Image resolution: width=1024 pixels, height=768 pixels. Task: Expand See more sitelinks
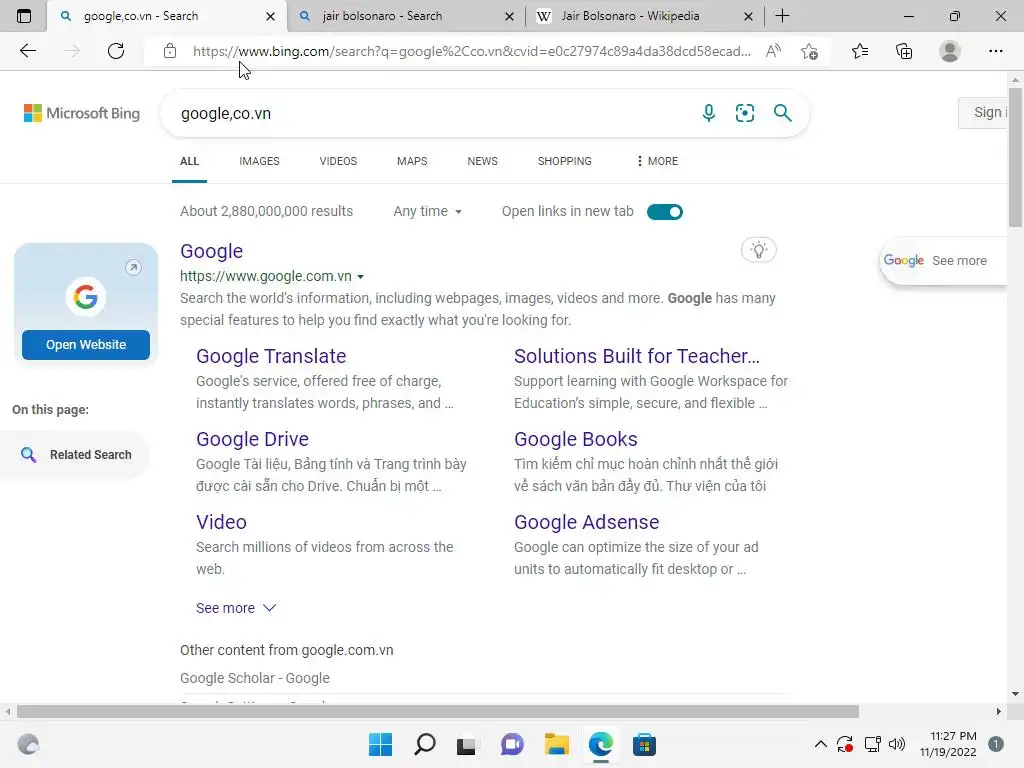click(x=236, y=608)
